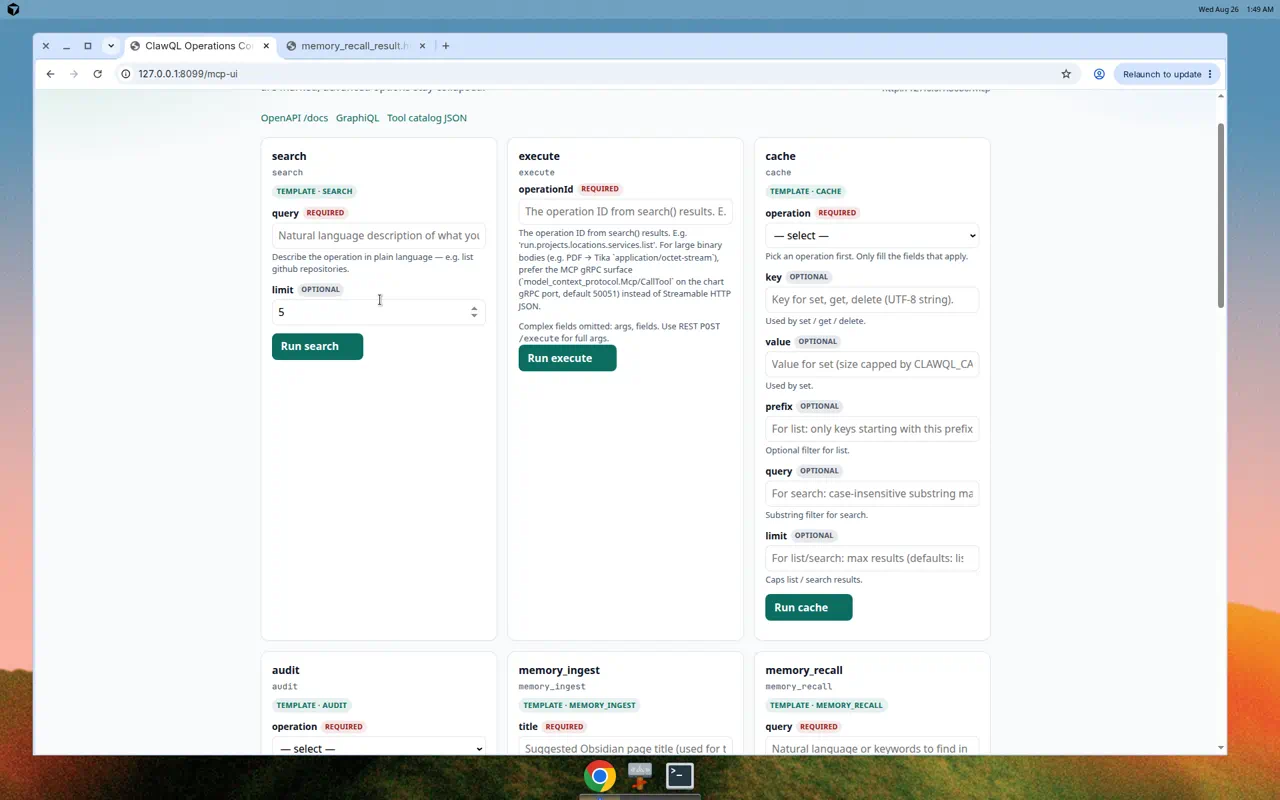1280x800 pixels.
Task: Focus the cache prefix input field
Action: (872, 429)
